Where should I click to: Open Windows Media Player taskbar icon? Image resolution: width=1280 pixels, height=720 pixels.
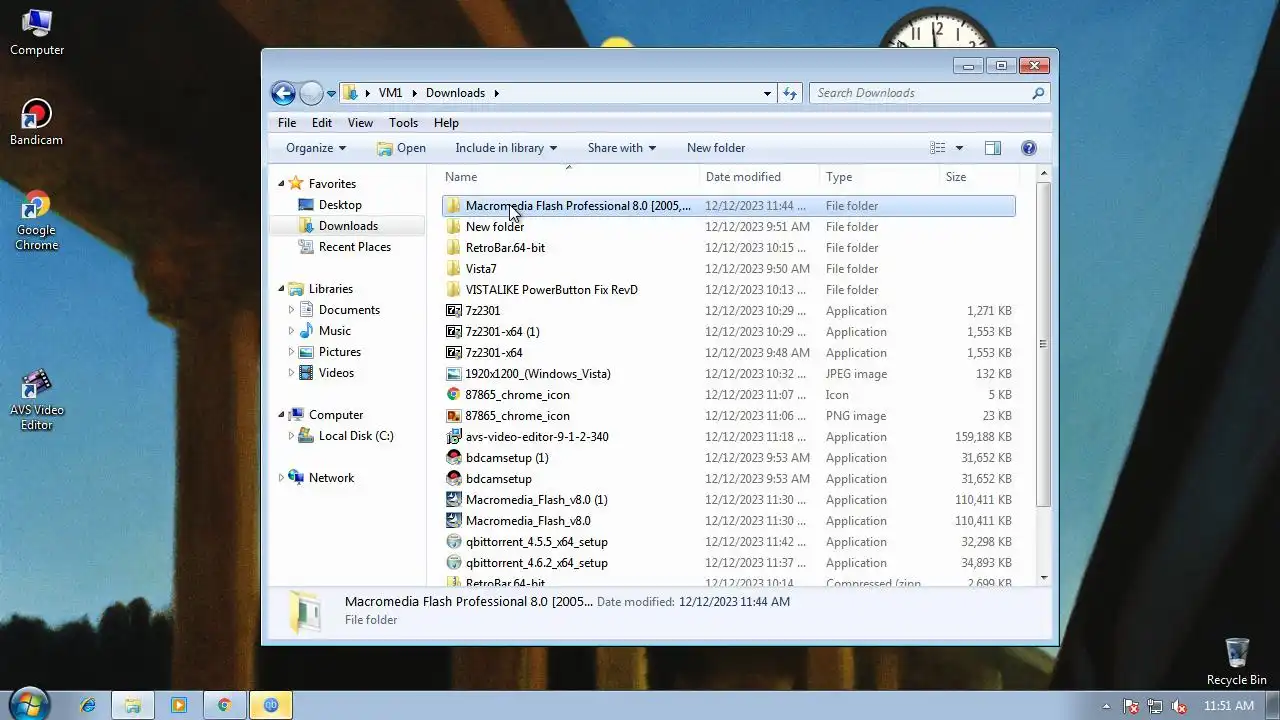(x=179, y=705)
